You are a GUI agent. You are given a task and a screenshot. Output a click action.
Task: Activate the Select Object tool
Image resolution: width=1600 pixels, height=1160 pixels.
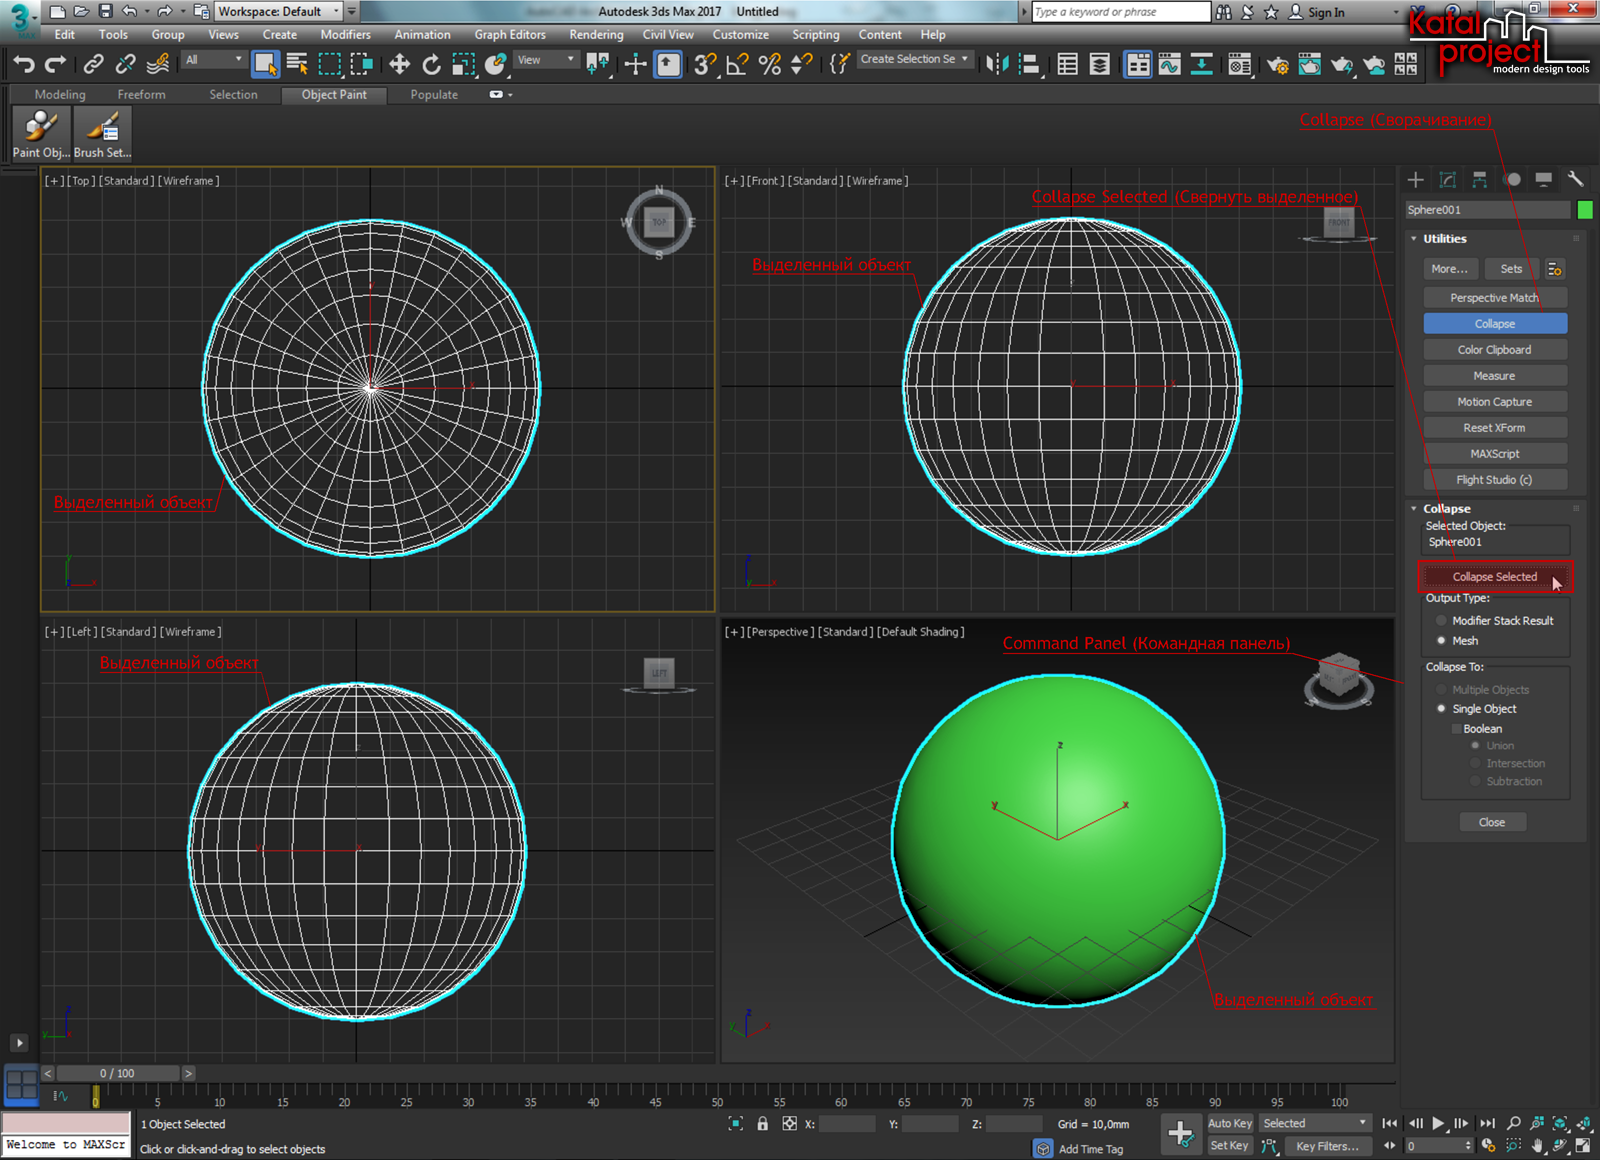point(265,64)
